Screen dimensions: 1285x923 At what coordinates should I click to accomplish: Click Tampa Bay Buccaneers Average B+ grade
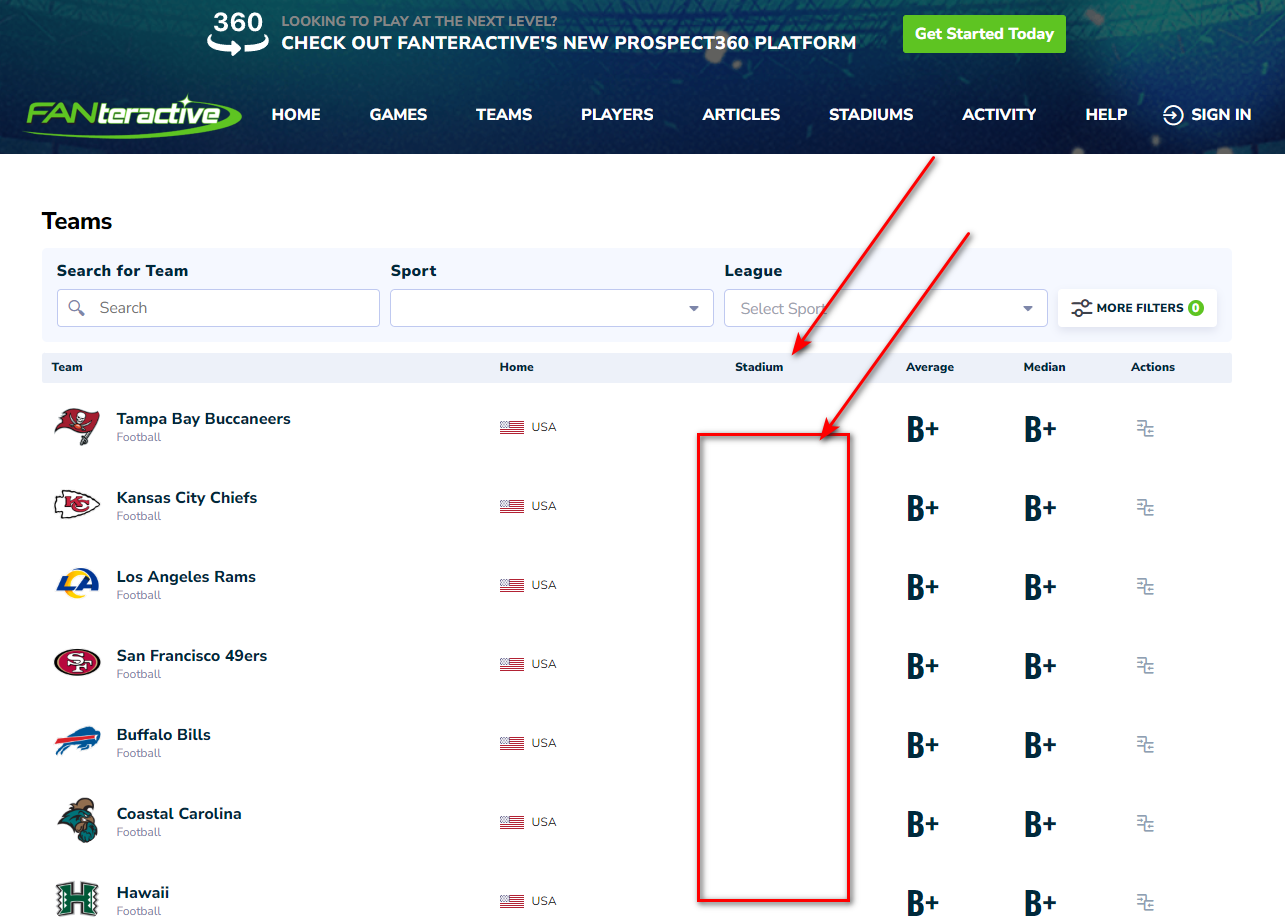[x=923, y=429]
